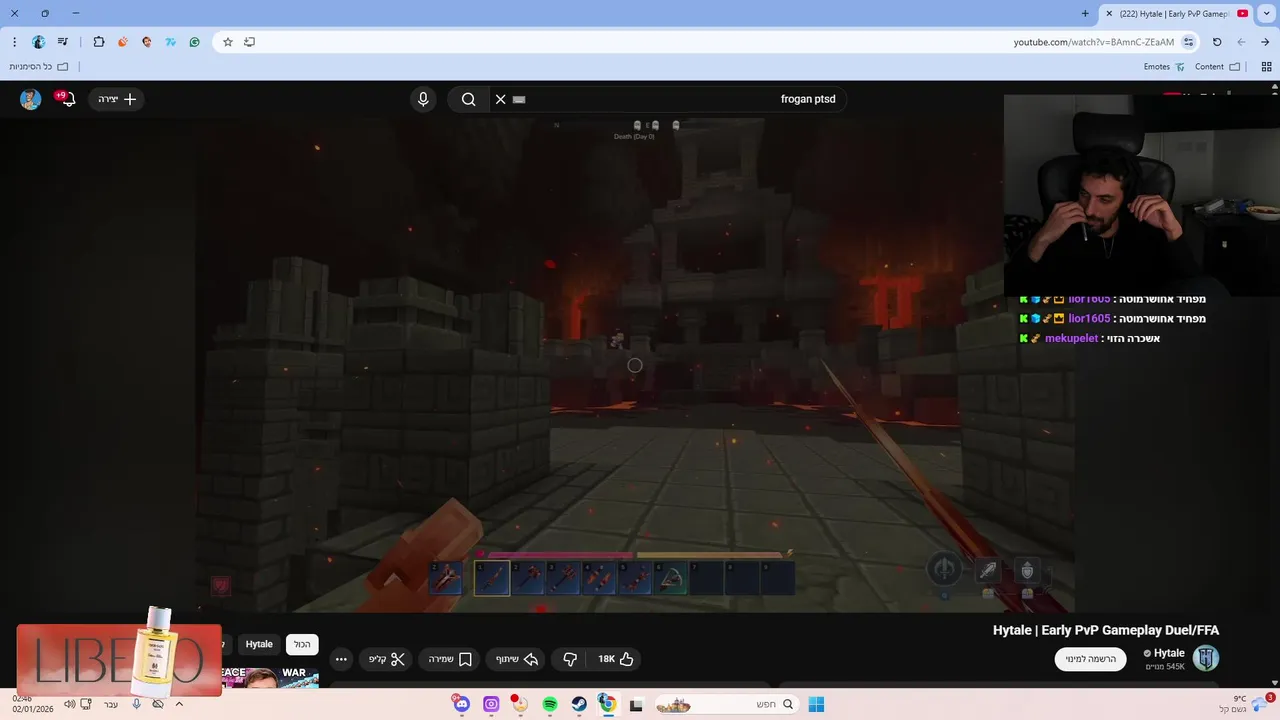Click the subscribe button
Viewport: 1280px width, 720px height.
click(x=1090, y=659)
